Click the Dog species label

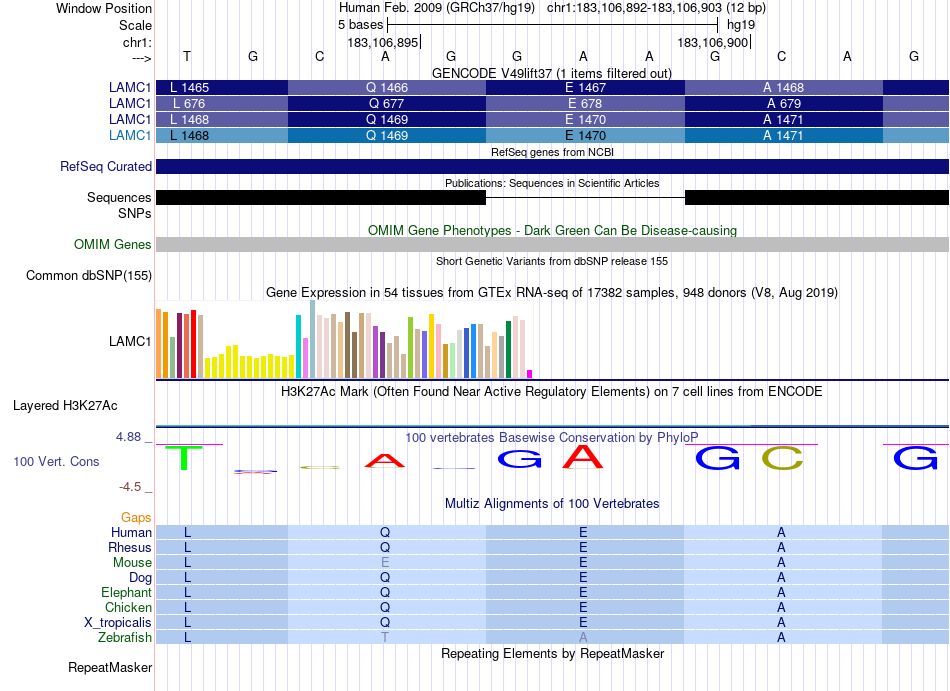pyautogui.click(x=140, y=577)
